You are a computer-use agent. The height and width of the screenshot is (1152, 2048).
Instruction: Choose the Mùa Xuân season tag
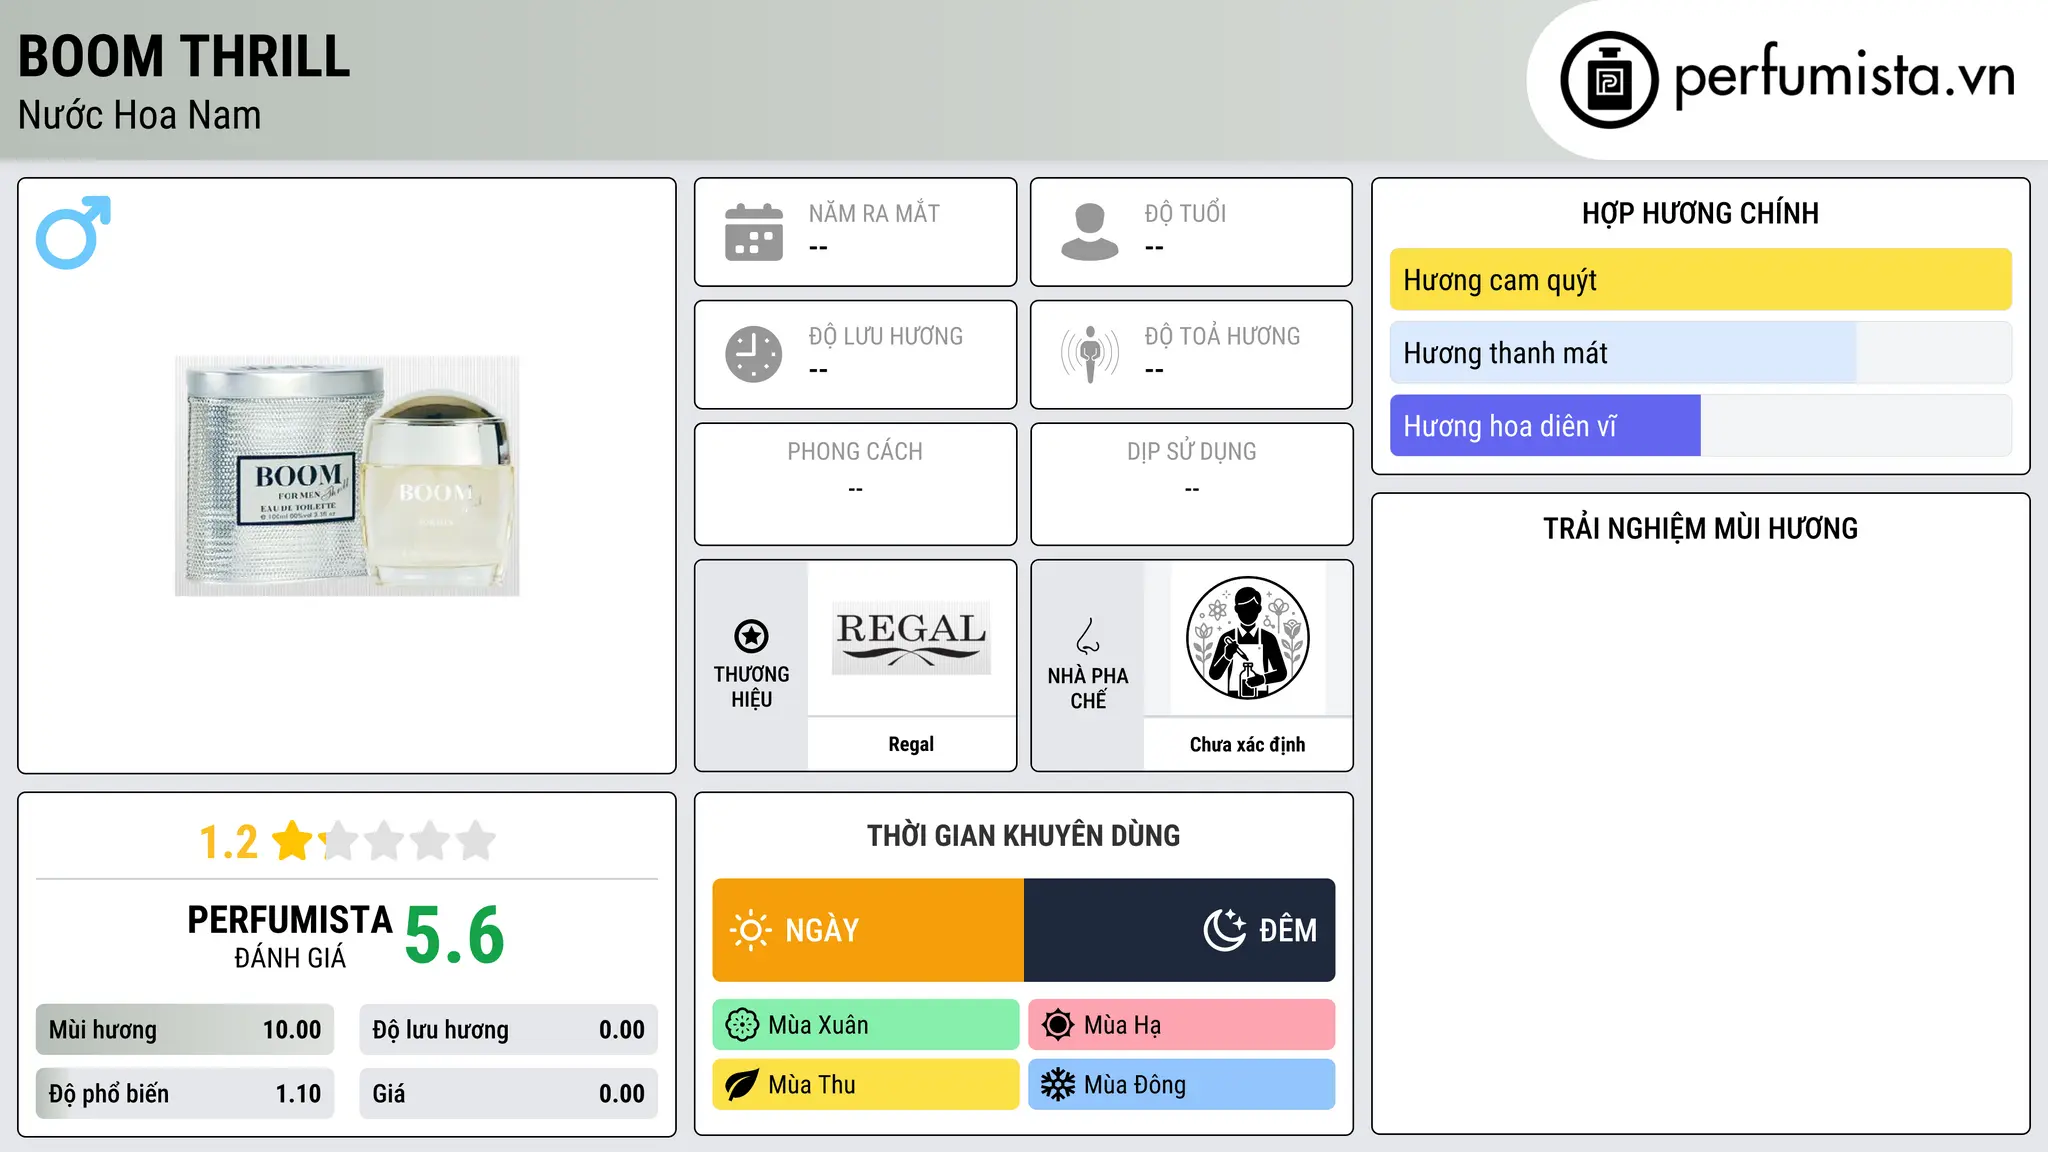(x=866, y=1025)
